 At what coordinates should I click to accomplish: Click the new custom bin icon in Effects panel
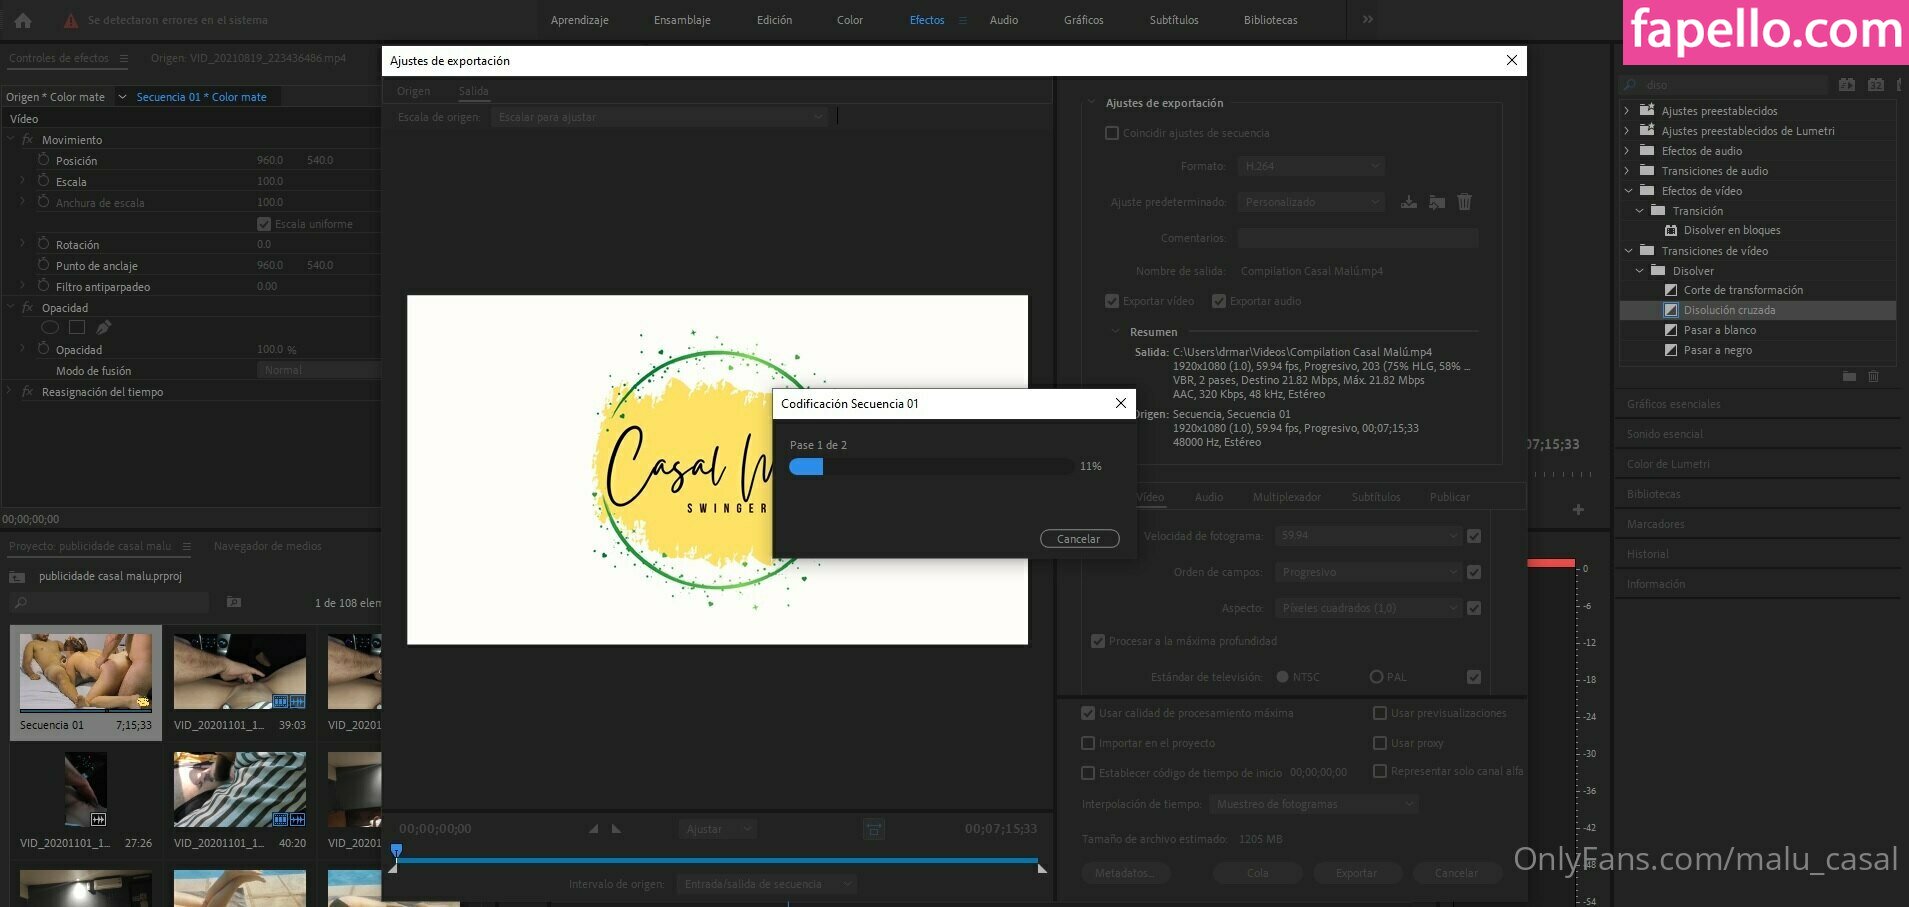coord(1849,376)
